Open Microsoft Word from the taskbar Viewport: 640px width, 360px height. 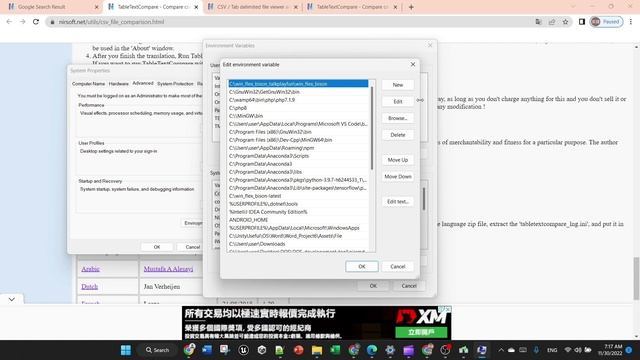pyautogui.click(x=207, y=350)
